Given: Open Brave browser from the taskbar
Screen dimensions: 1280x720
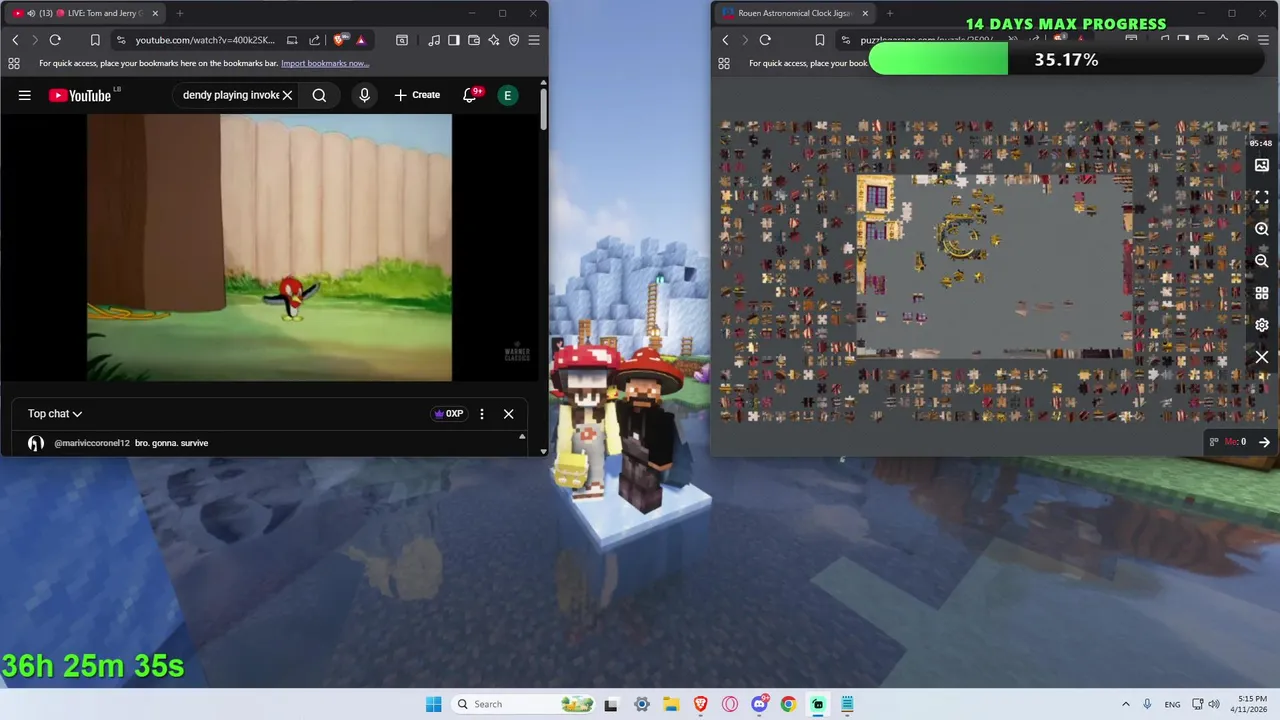Looking at the screenshot, I should [701, 704].
